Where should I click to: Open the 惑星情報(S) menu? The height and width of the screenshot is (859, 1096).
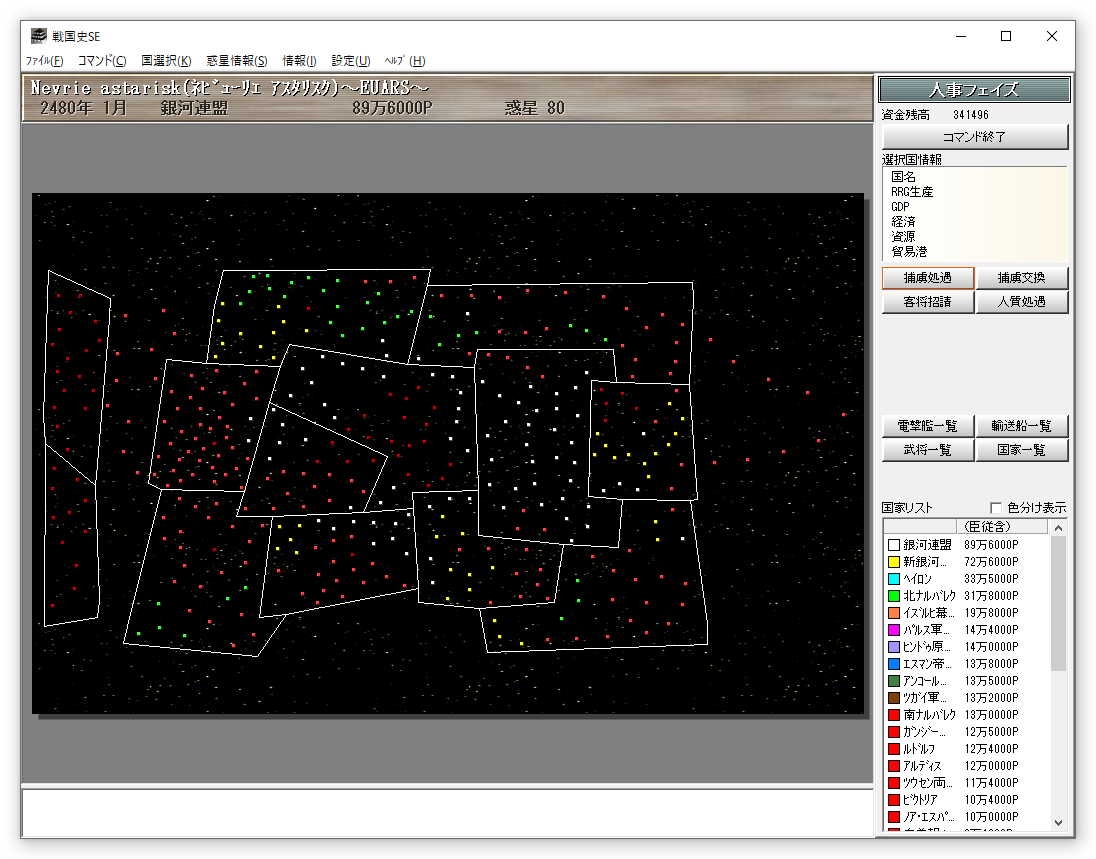tap(237, 61)
